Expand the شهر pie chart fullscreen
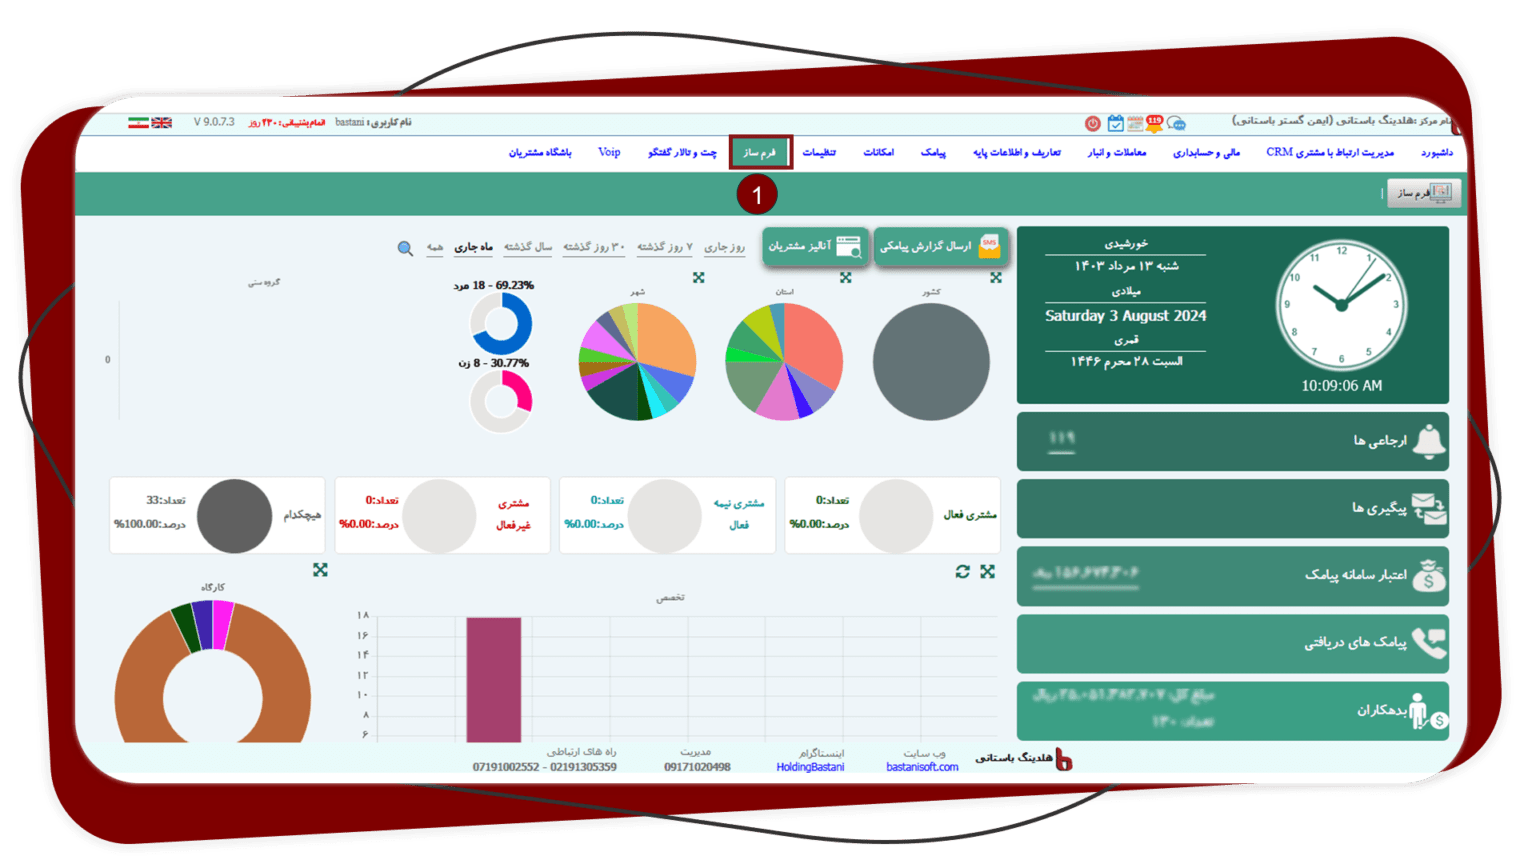1536x864 pixels. (699, 278)
